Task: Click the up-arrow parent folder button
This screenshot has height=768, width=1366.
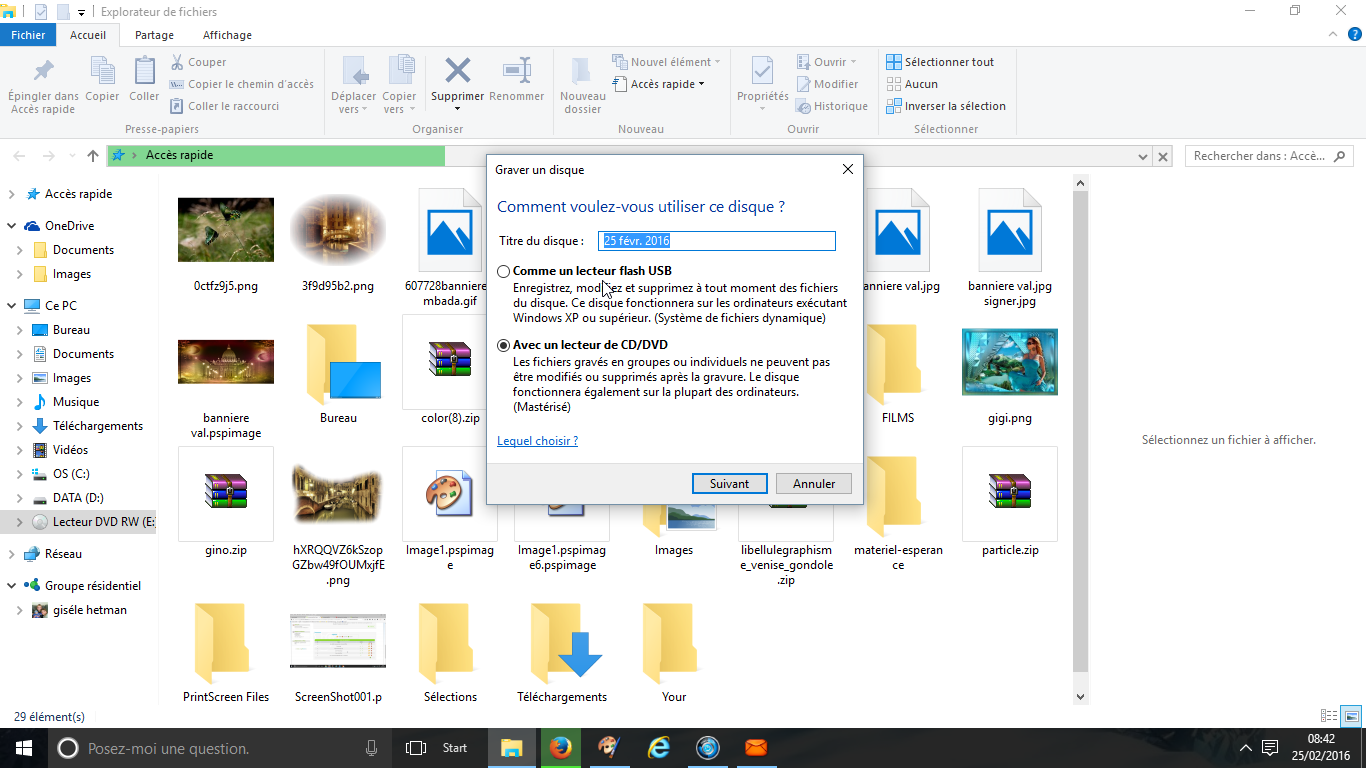Action: tap(93, 156)
